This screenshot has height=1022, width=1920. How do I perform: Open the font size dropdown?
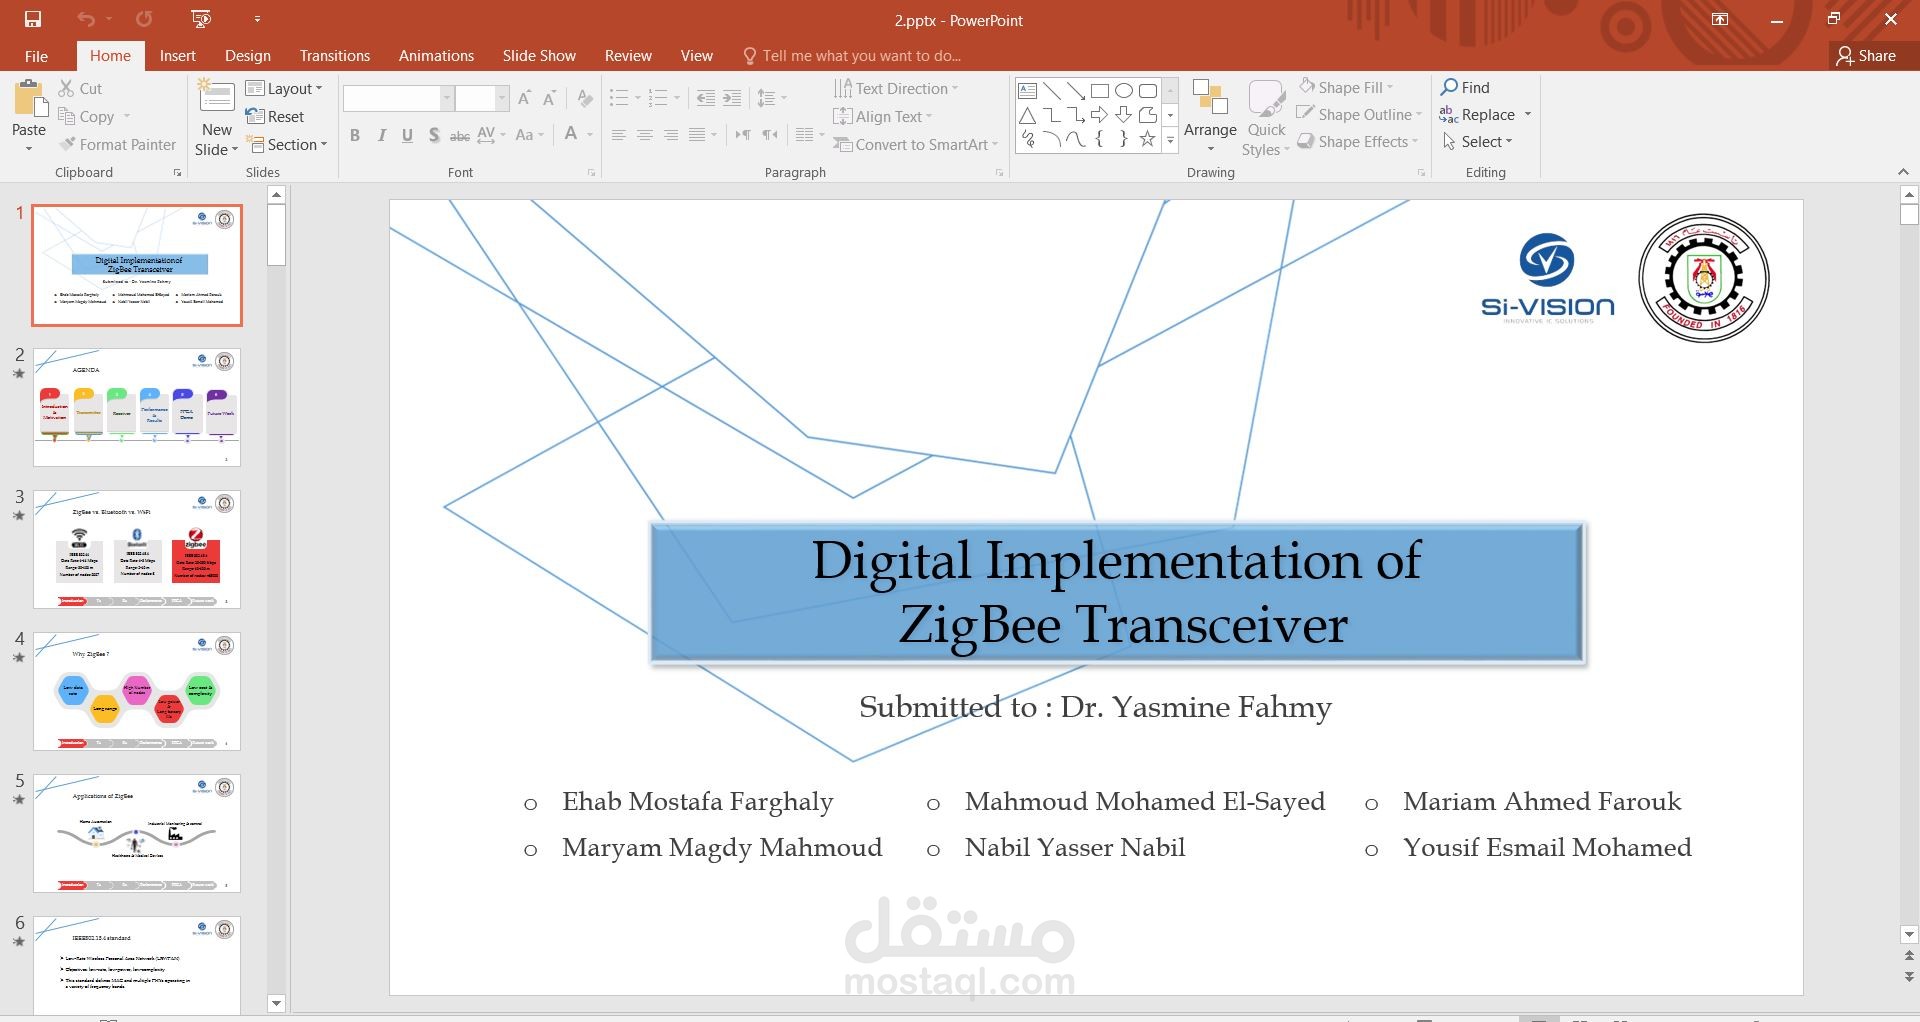point(501,98)
